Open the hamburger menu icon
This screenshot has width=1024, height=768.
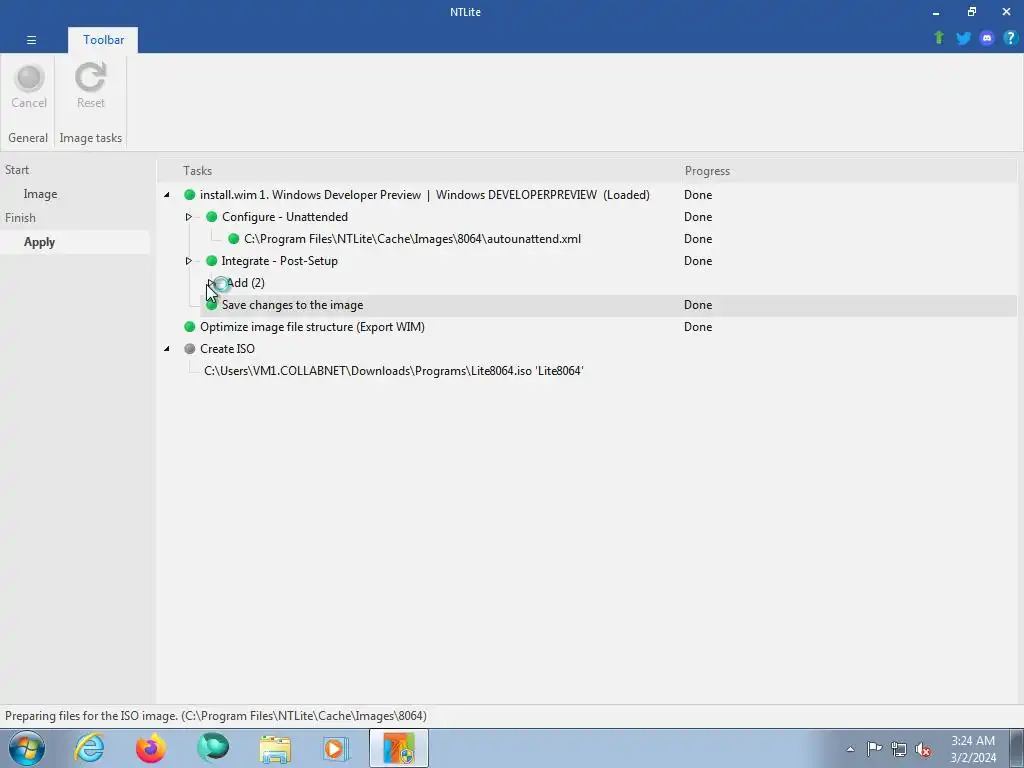coord(31,40)
